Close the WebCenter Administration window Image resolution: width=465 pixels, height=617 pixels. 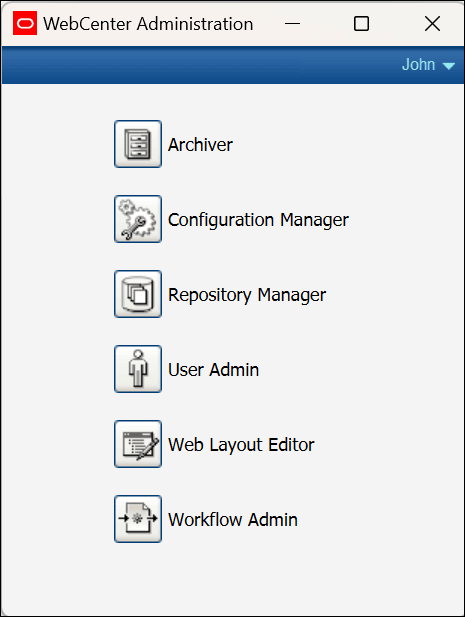pyautogui.click(x=432, y=24)
